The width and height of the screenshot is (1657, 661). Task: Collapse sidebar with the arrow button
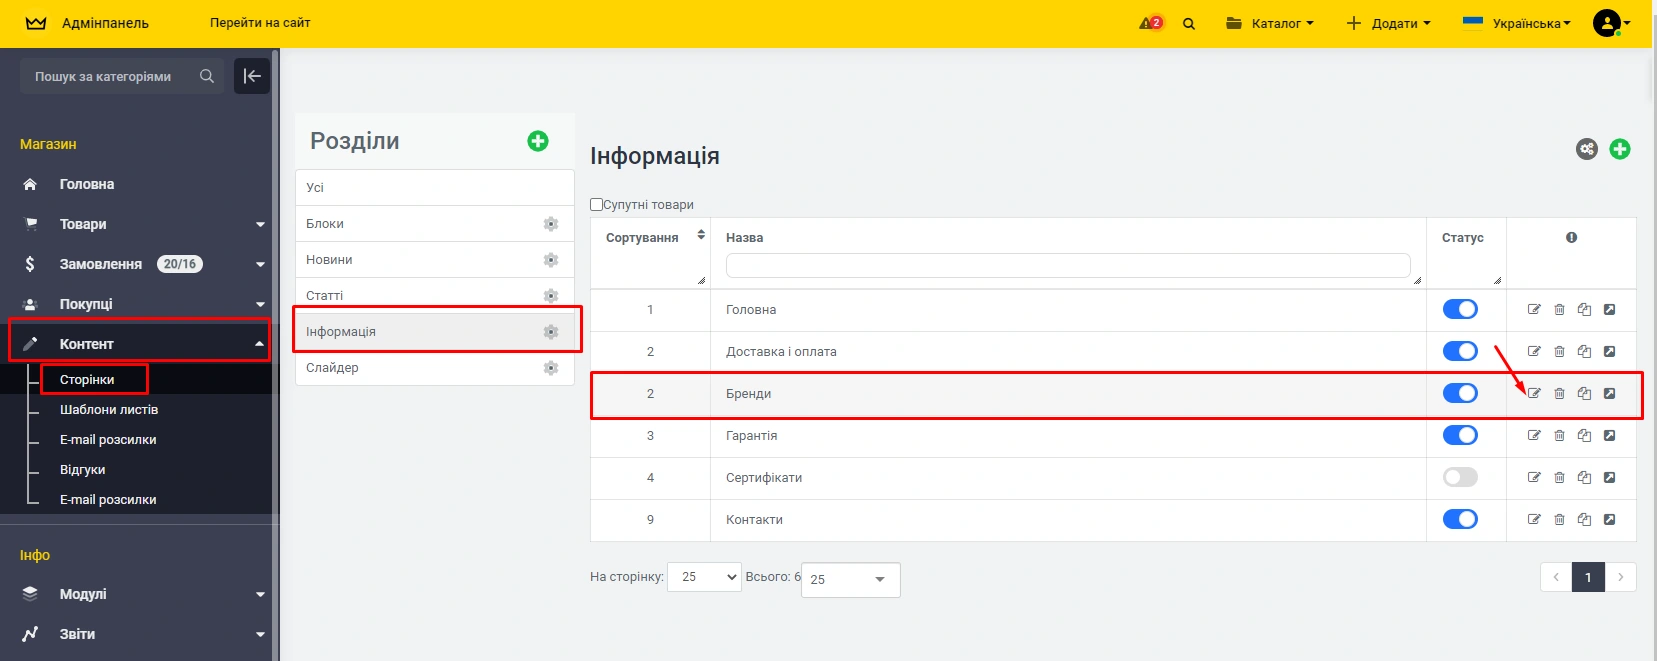(252, 76)
